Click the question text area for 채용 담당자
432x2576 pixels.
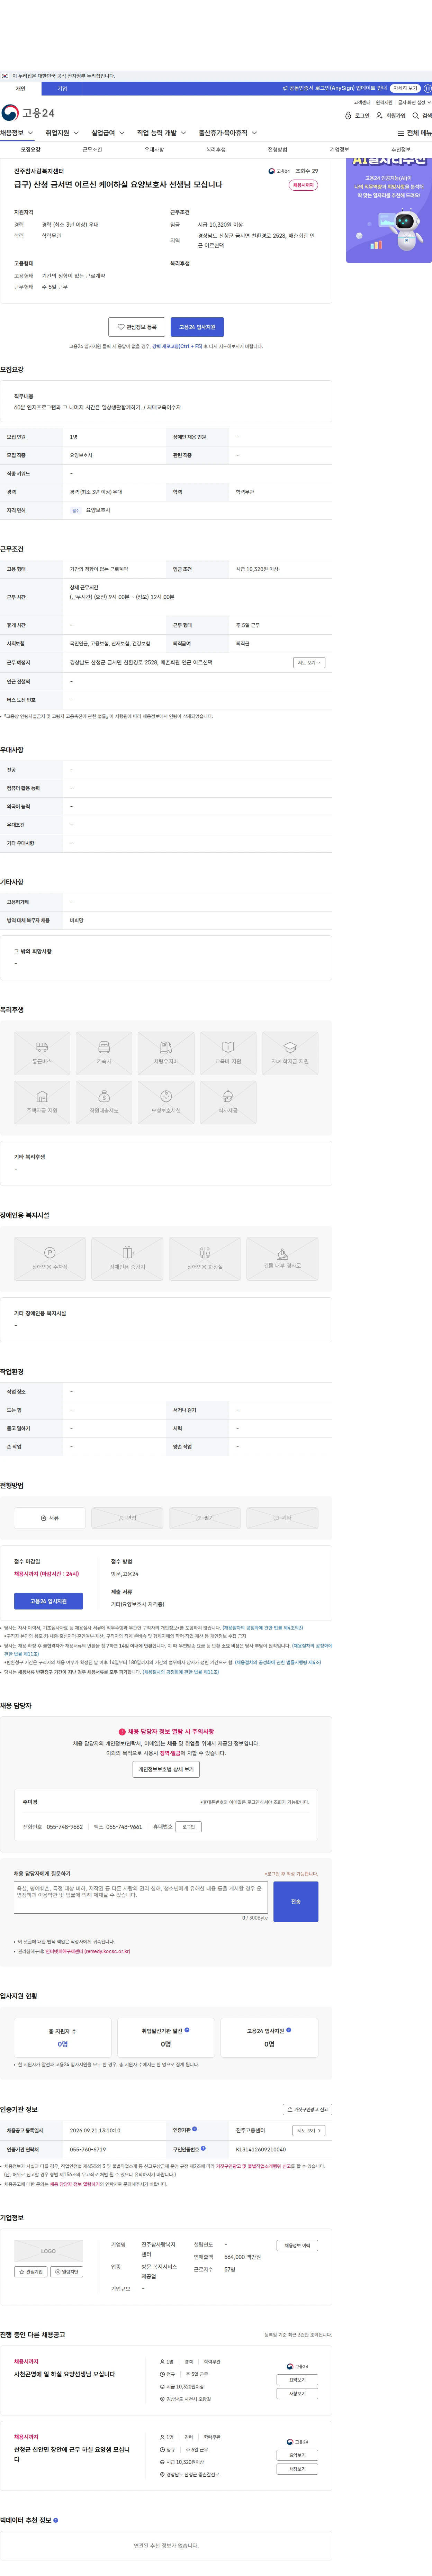(x=141, y=1898)
